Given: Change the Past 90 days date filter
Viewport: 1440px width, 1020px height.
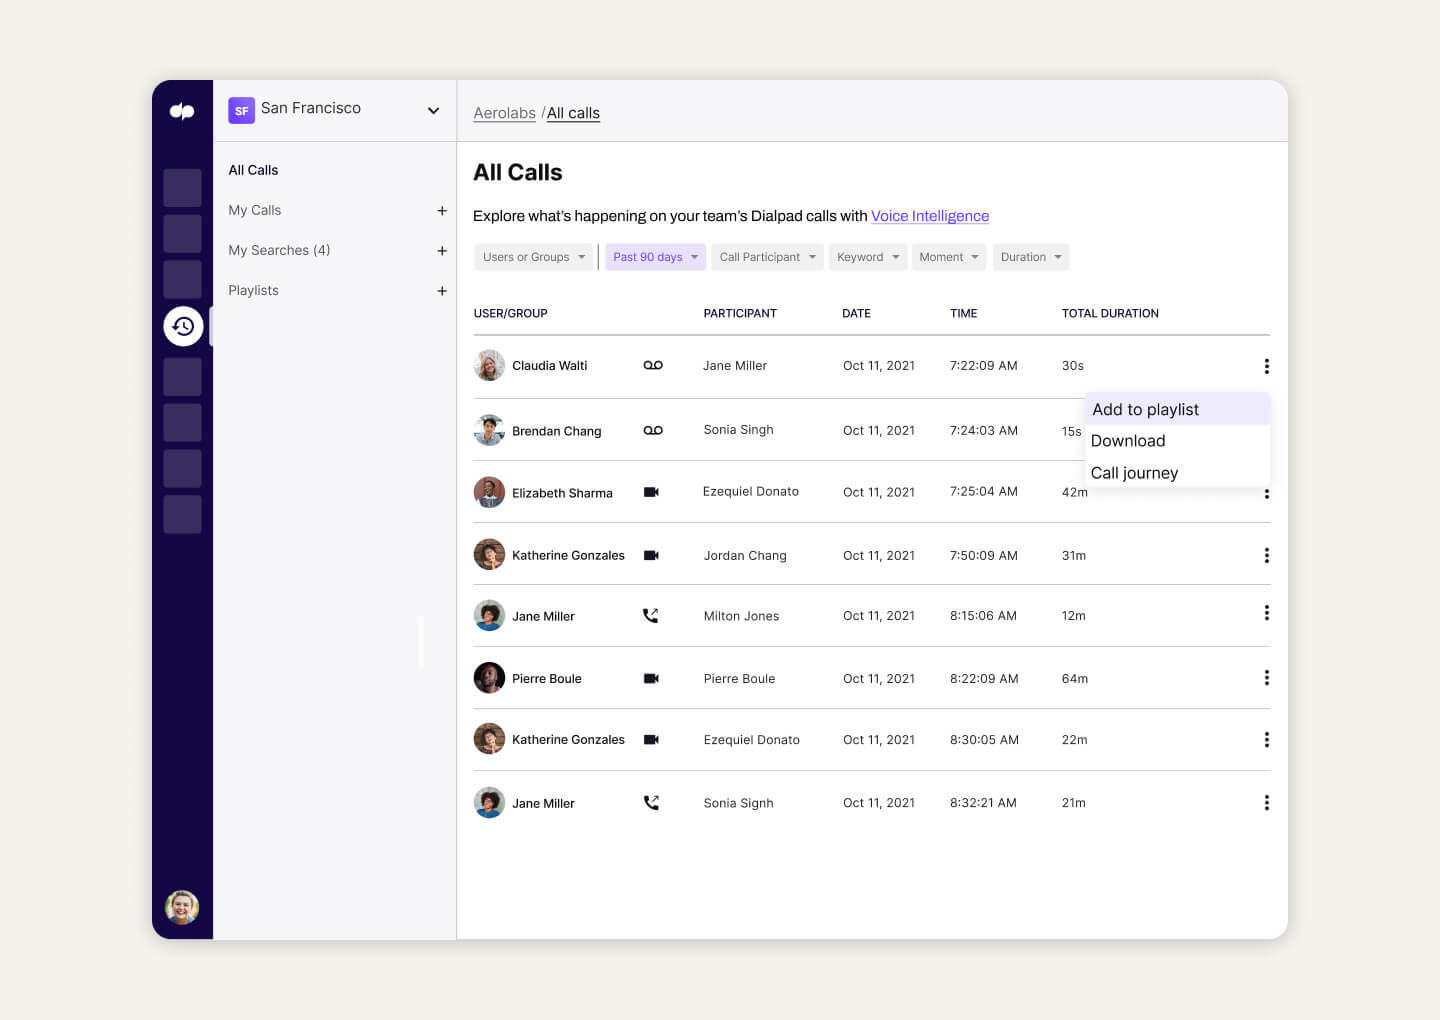Looking at the screenshot, I should [x=654, y=256].
